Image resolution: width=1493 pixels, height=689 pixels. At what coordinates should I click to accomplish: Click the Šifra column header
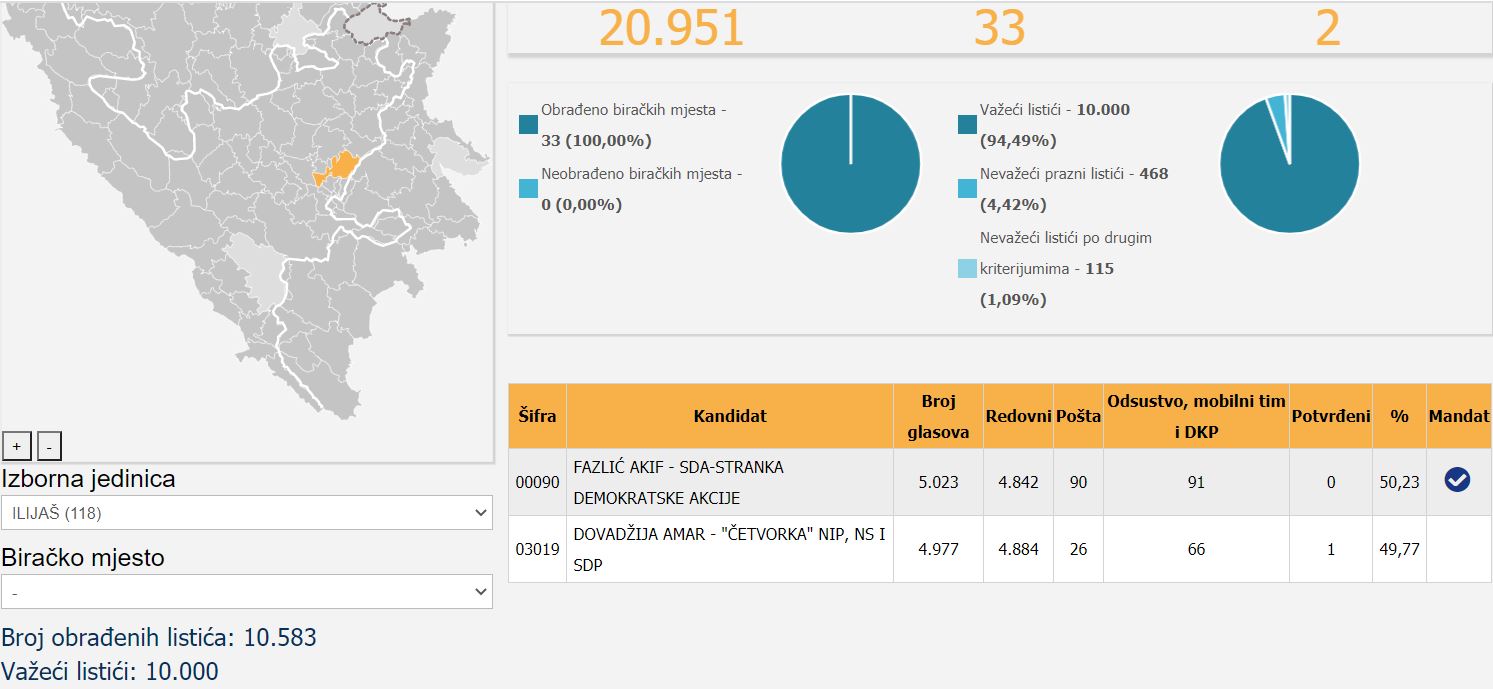[x=537, y=416]
